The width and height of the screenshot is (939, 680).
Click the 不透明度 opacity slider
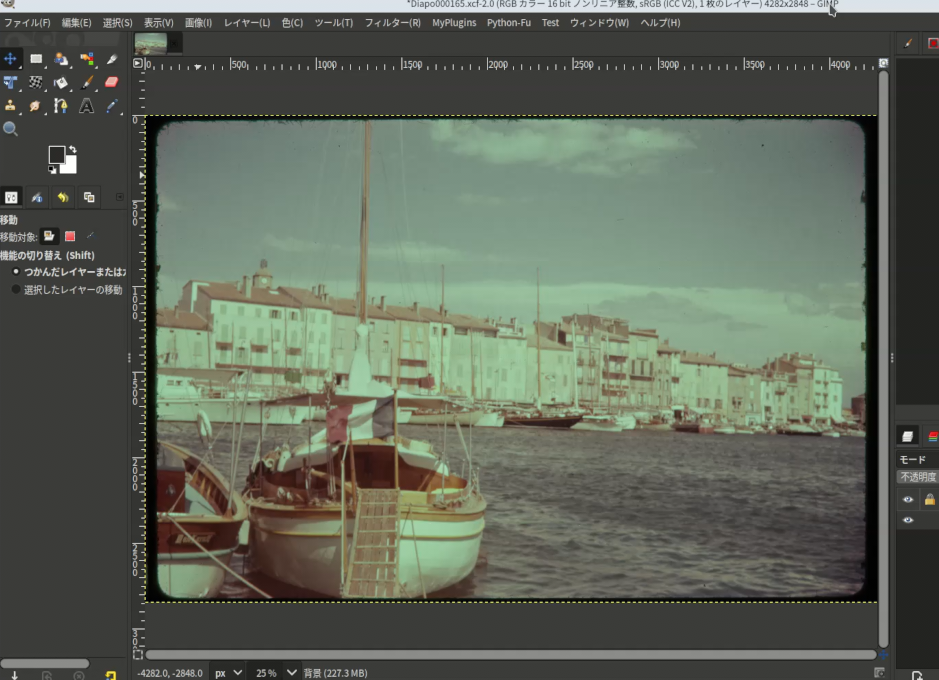917,477
